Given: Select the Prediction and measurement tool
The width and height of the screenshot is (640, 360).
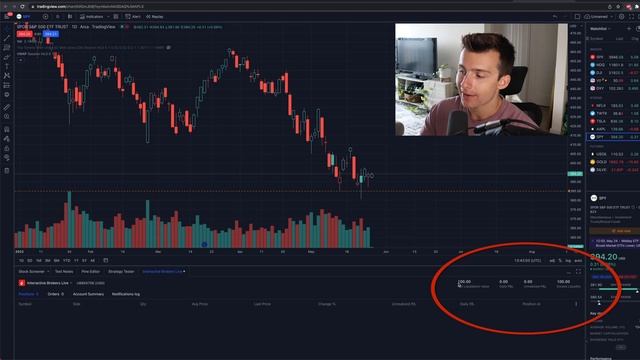Looking at the screenshot, I should click(x=7, y=85).
